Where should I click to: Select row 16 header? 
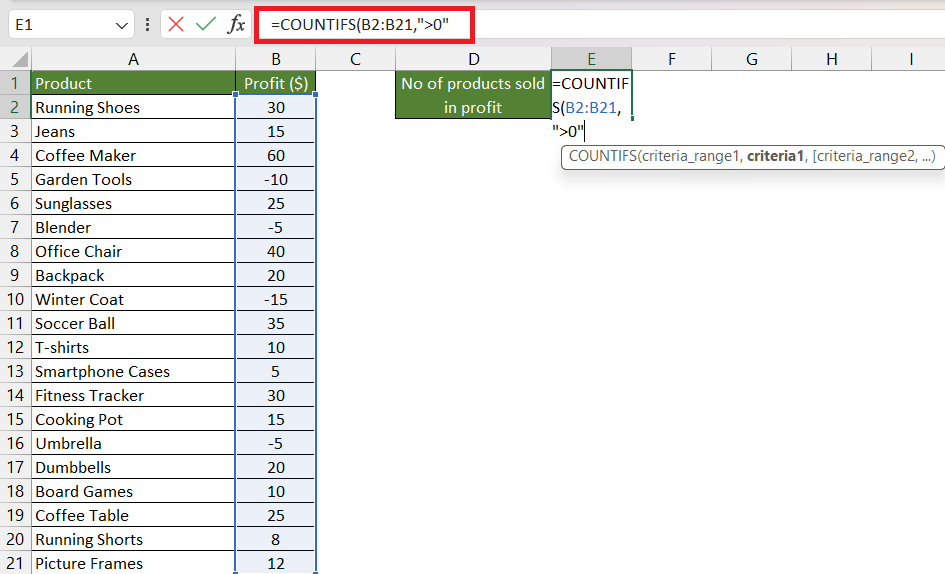(x=15, y=443)
